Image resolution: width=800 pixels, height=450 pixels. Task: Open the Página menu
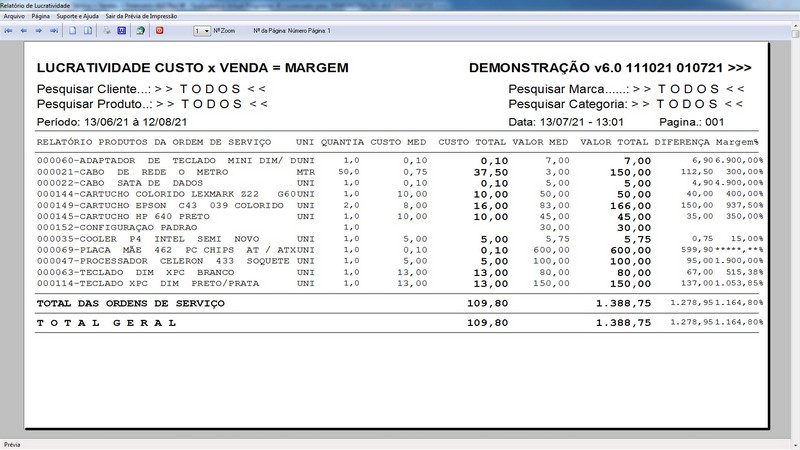(x=41, y=16)
